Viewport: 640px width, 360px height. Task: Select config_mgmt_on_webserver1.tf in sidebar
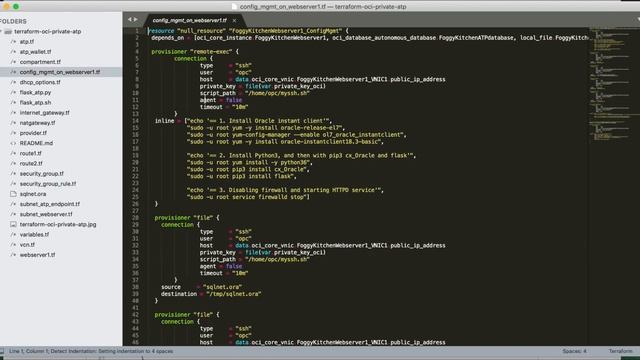(60, 72)
